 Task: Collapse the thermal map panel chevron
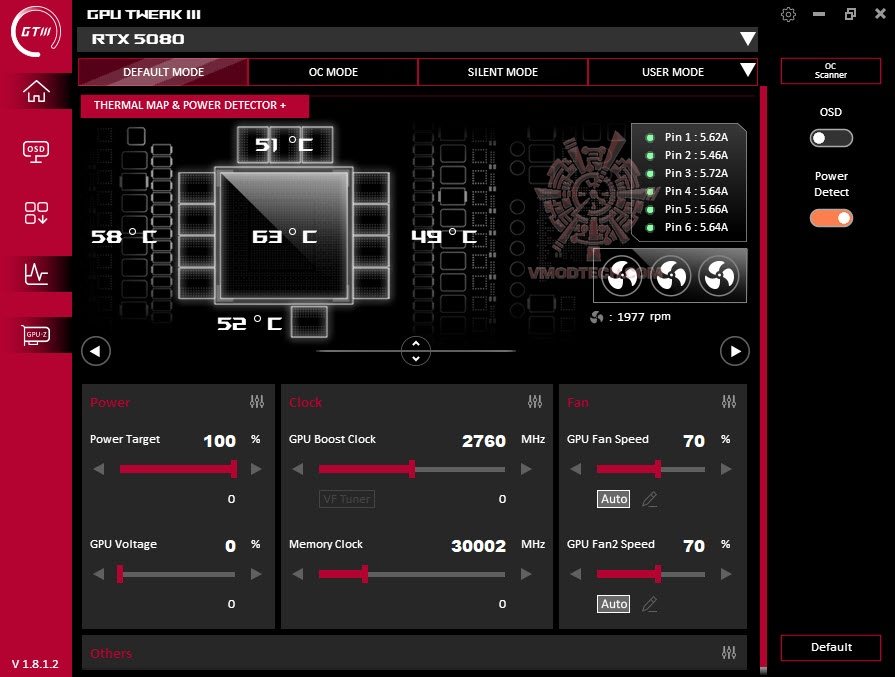(x=416, y=351)
